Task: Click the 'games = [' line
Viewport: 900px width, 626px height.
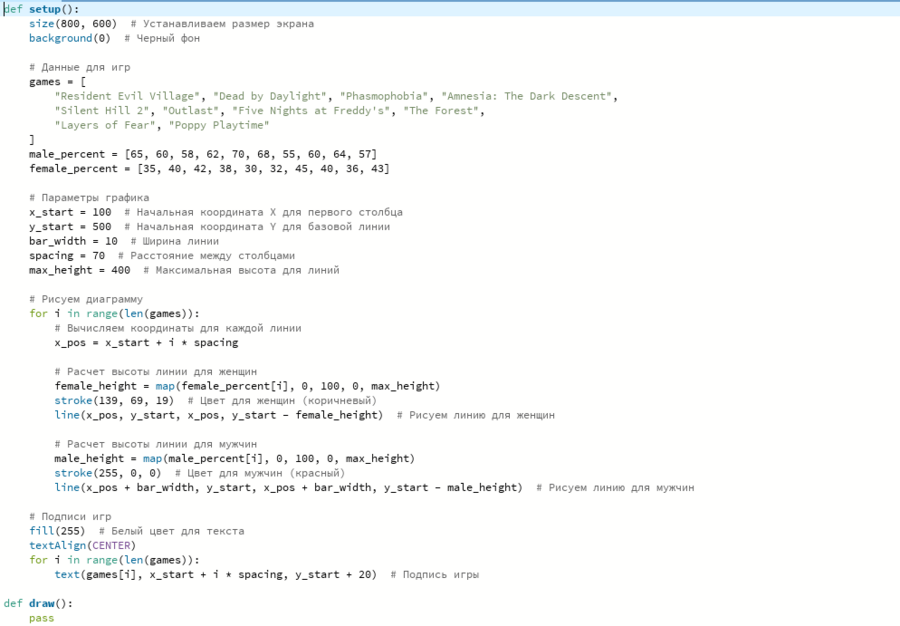Action: click(57, 82)
